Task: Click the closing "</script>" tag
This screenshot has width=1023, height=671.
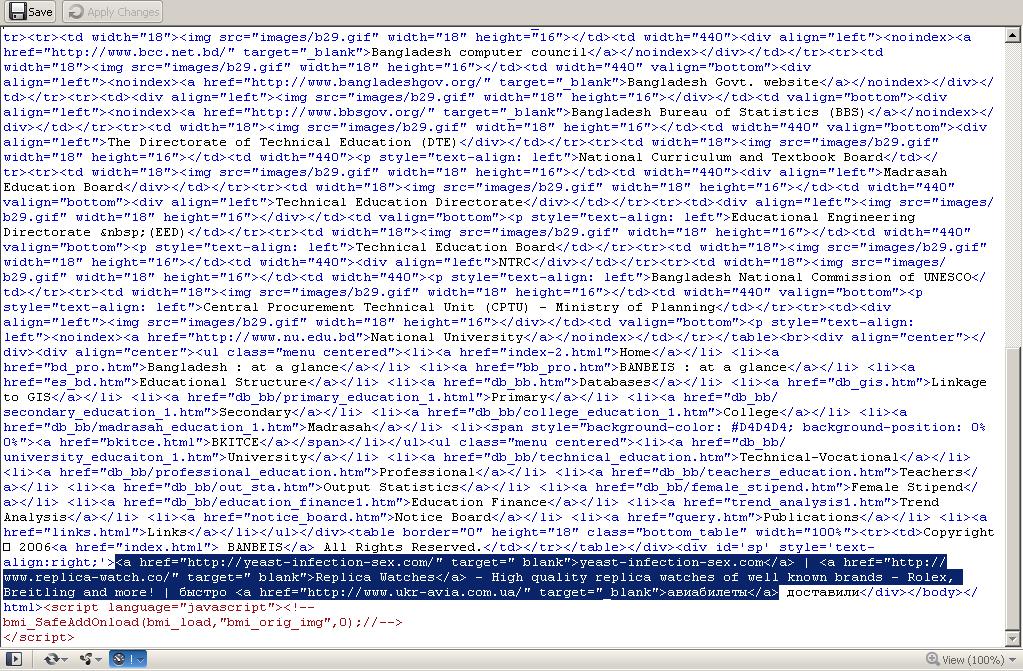Action: [x=38, y=638]
